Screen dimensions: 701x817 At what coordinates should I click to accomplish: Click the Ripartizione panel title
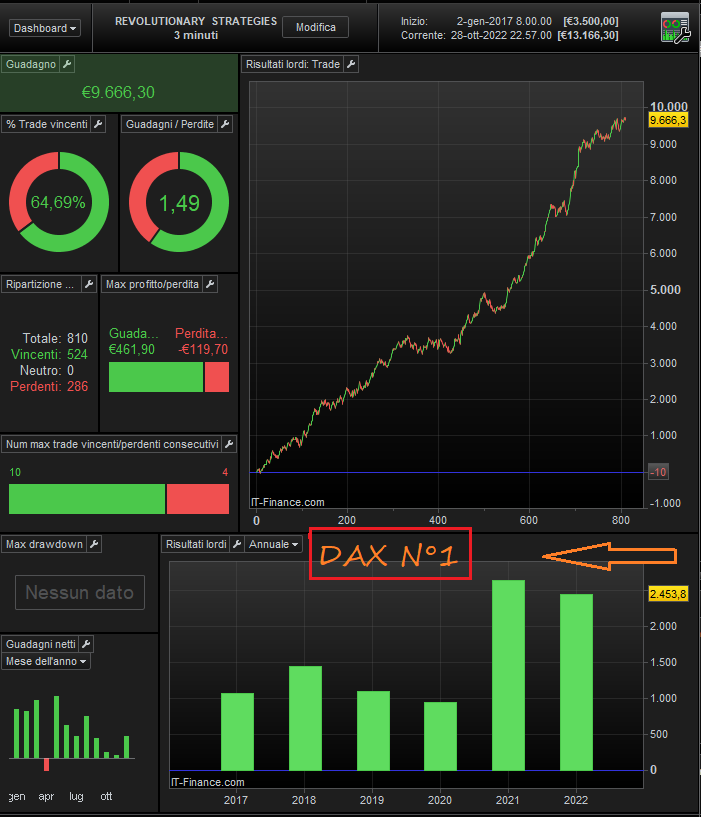pyautogui.click(x=40, y=284)
